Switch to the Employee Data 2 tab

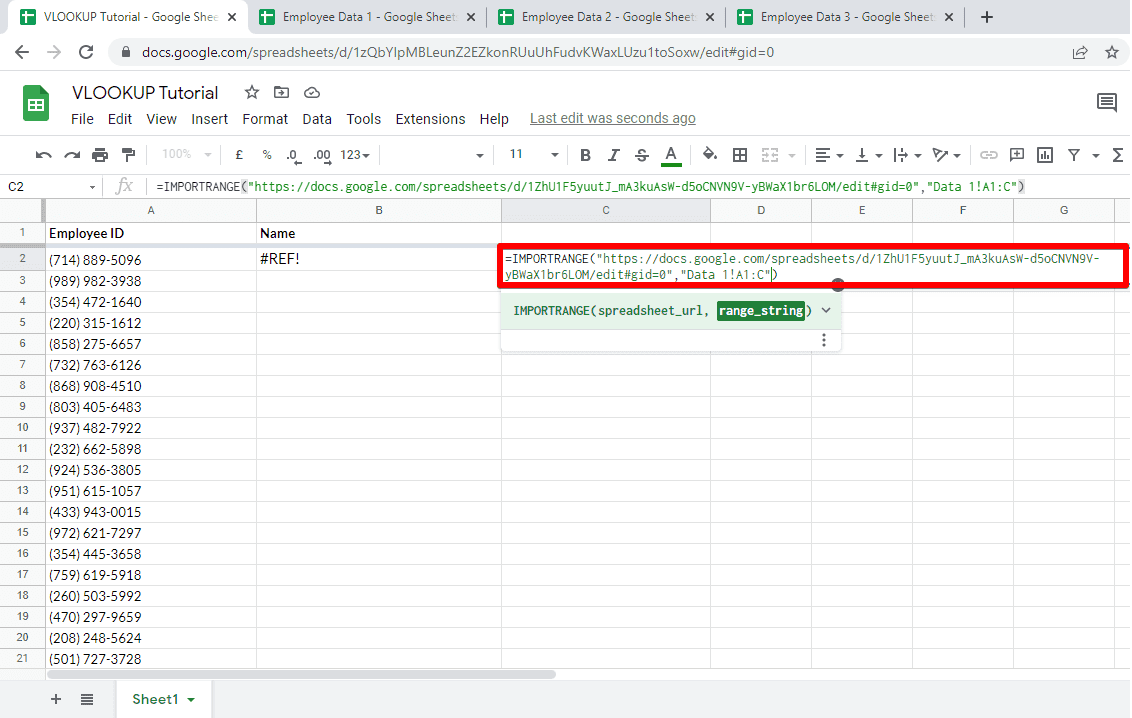coord(595,16)
